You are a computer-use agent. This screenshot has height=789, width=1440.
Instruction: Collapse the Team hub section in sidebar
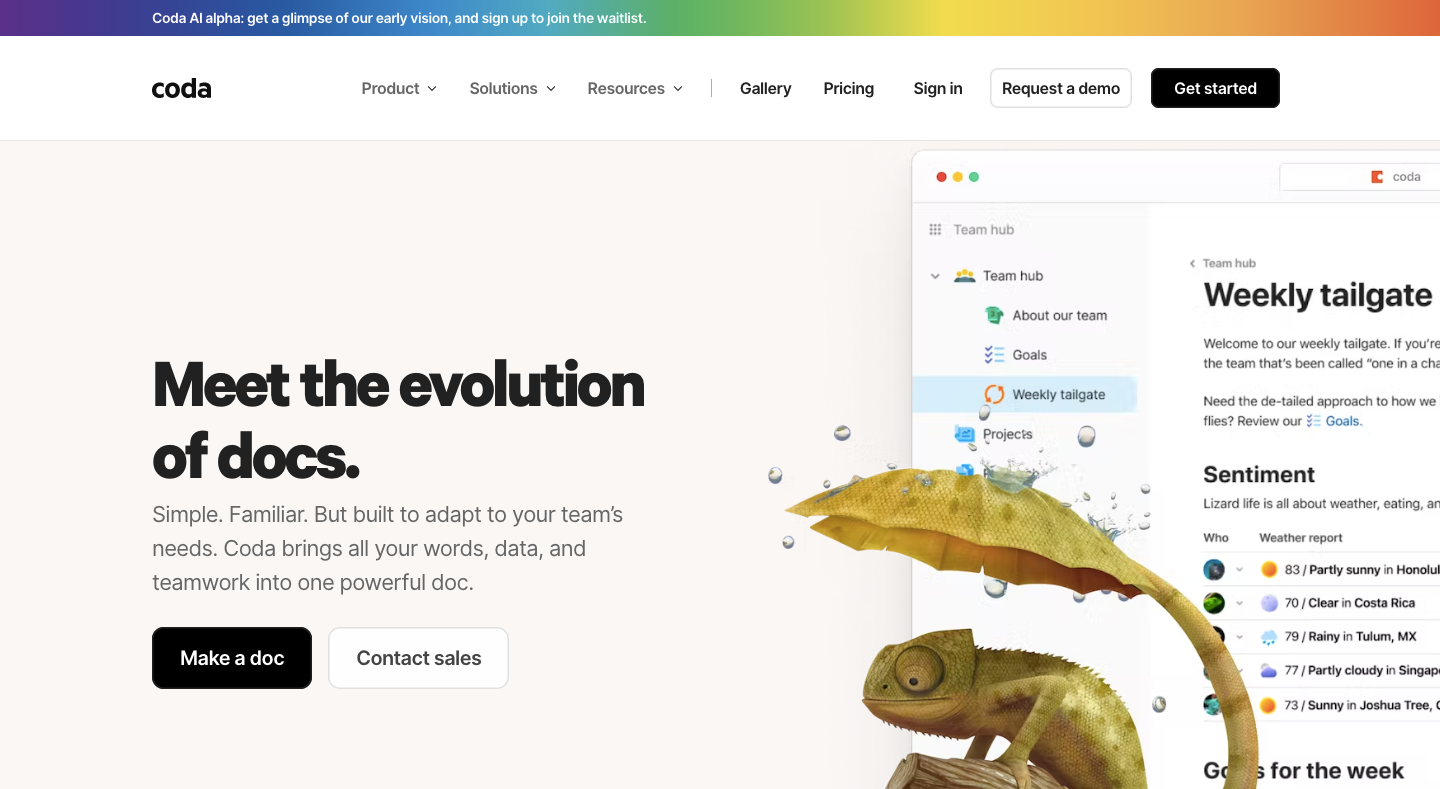coord(935,275)
